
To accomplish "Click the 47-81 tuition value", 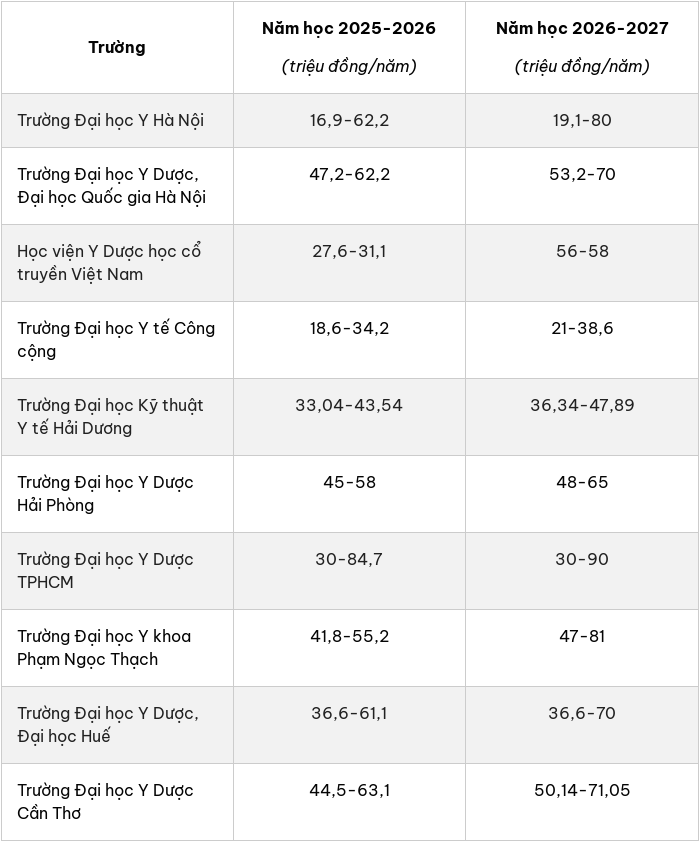I will pos(582,636).
